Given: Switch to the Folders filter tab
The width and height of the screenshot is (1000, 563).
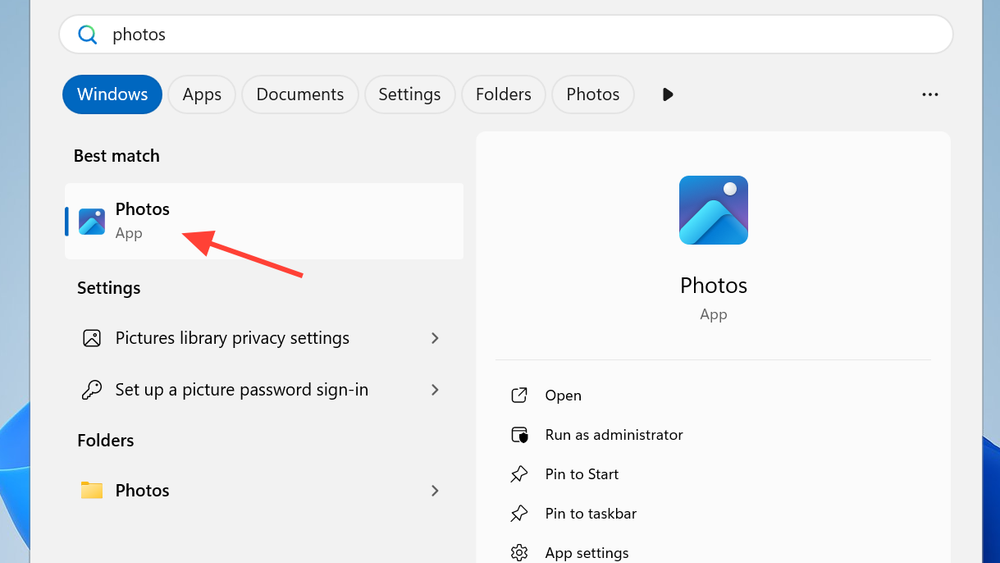Looking at the screenshot, I should tap(503, 94).
